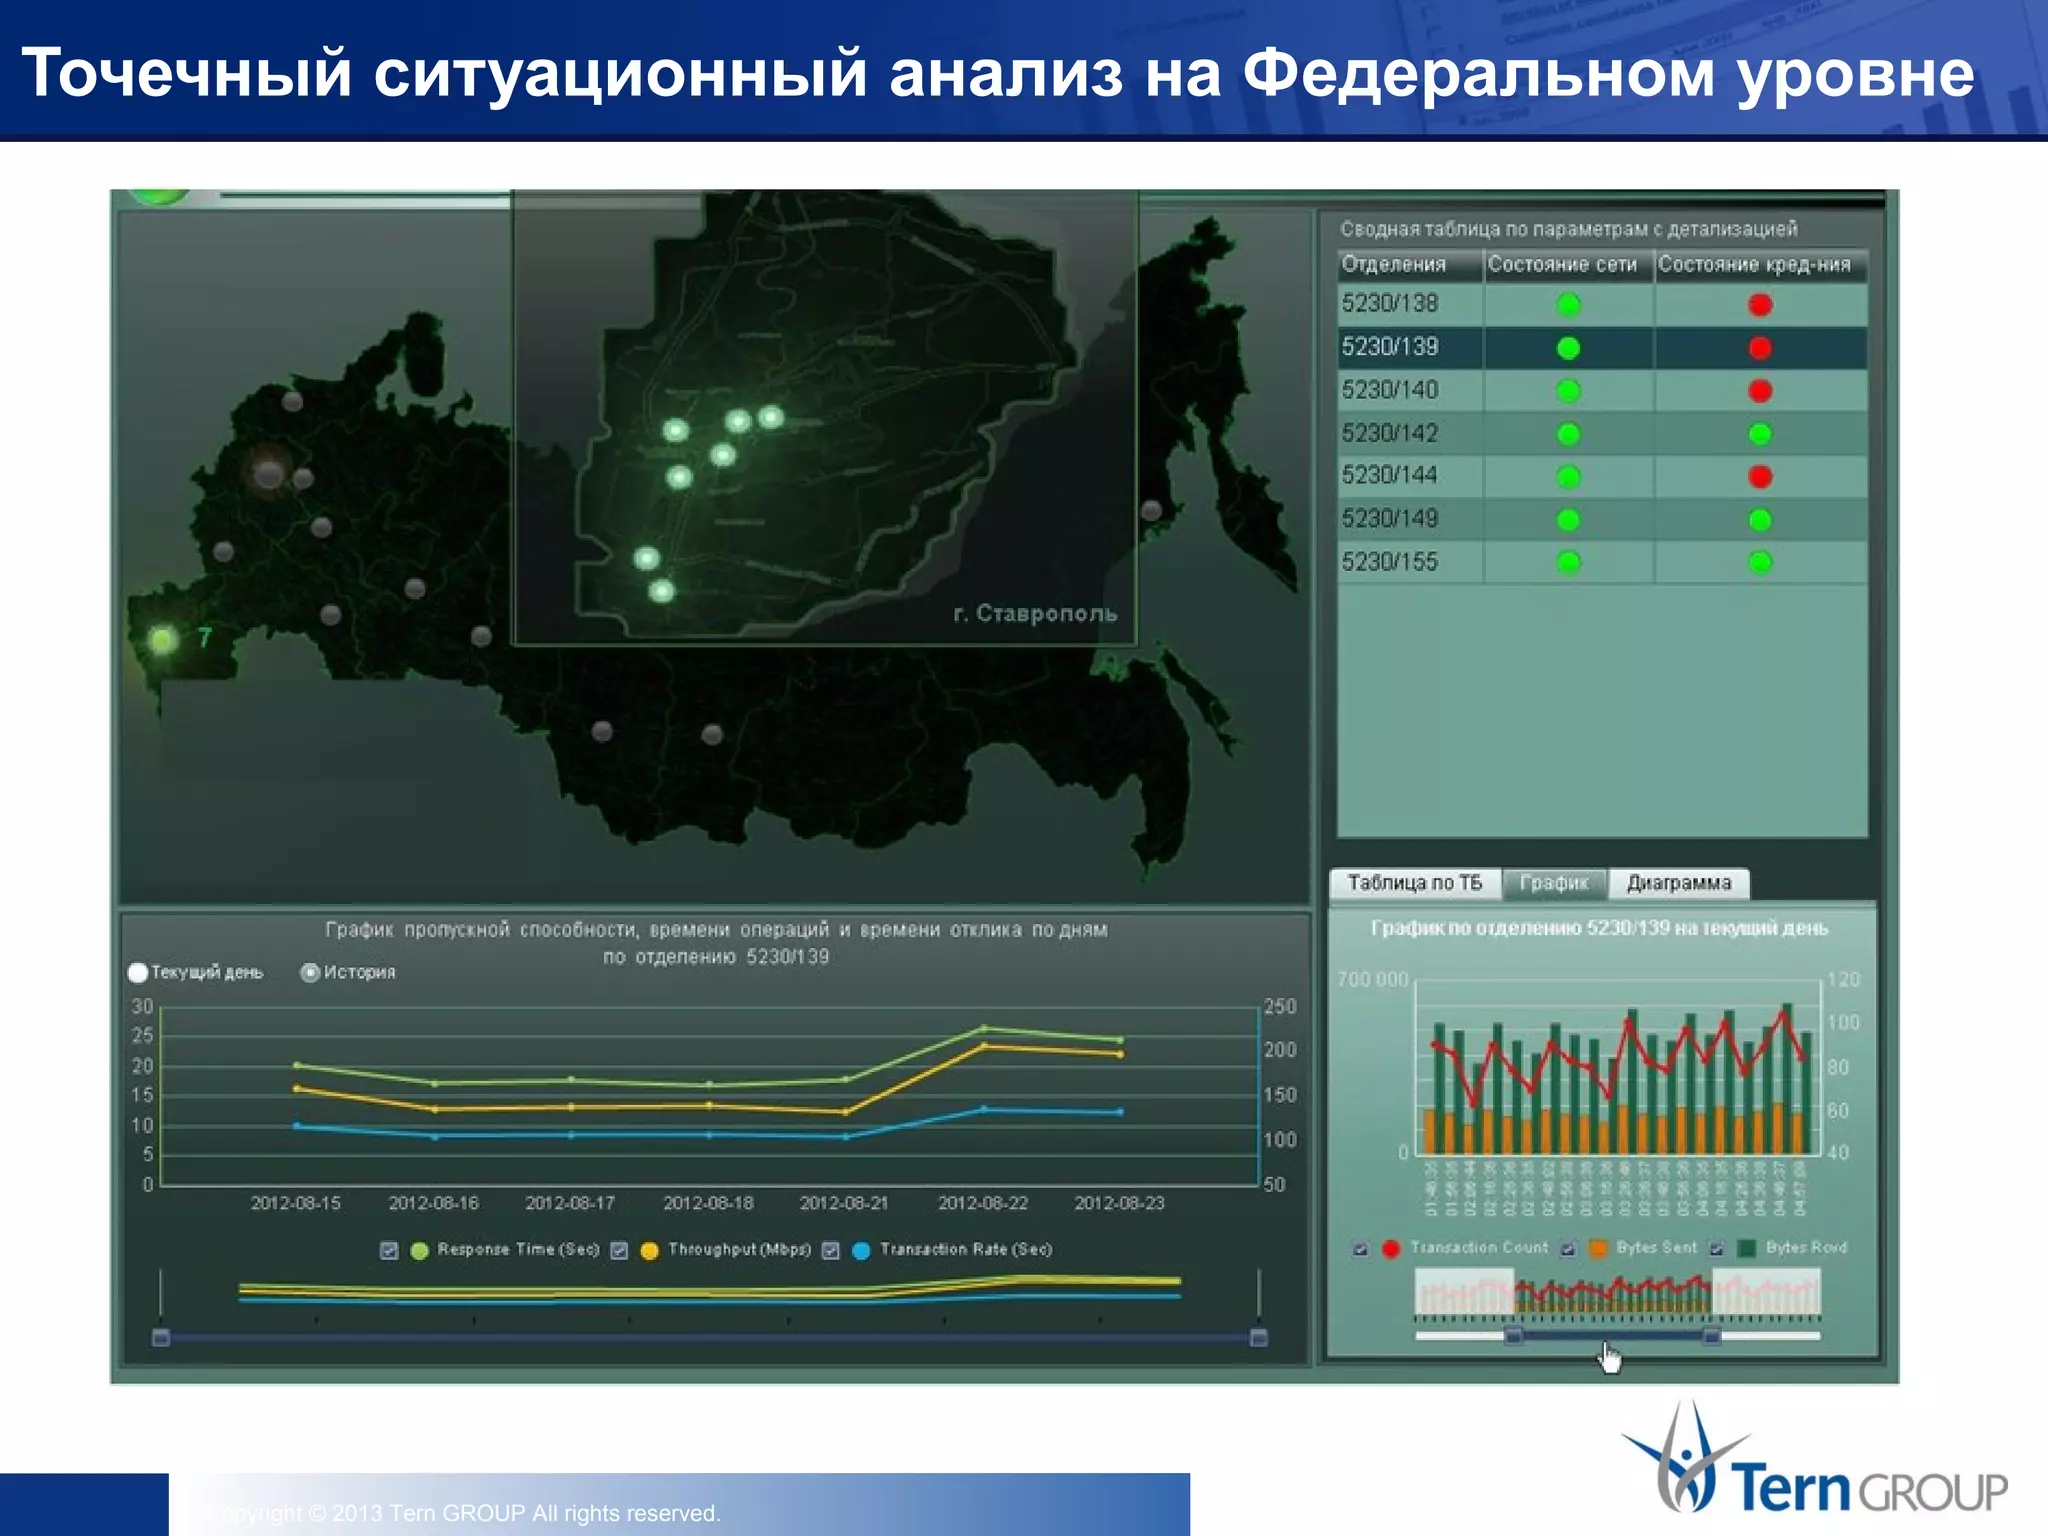Open the 'Диаграмма' tab
The width and height of the screenshot is (2048, 1536).
(1678, 883)
